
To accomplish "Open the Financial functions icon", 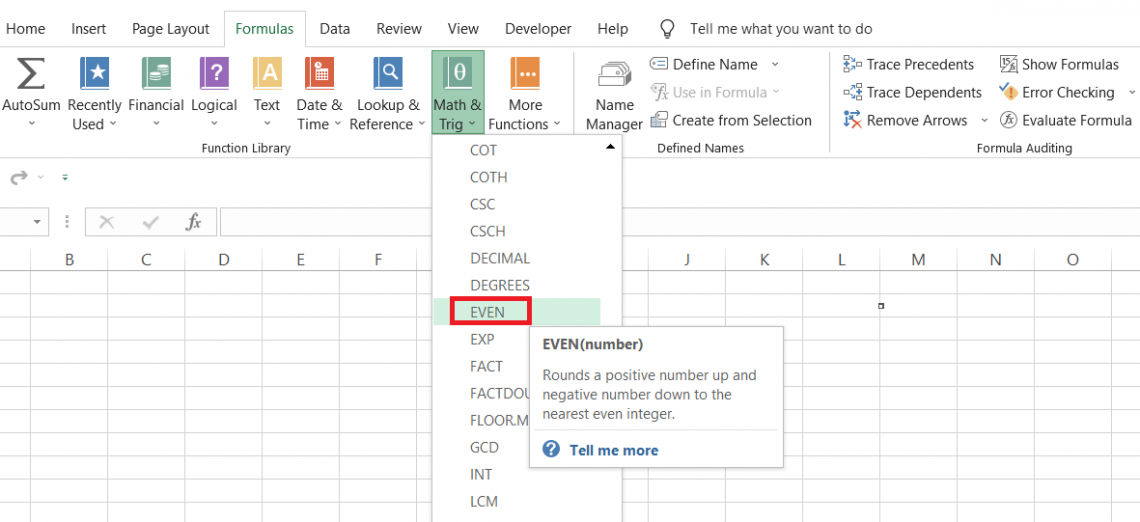I will click(156, 75).
